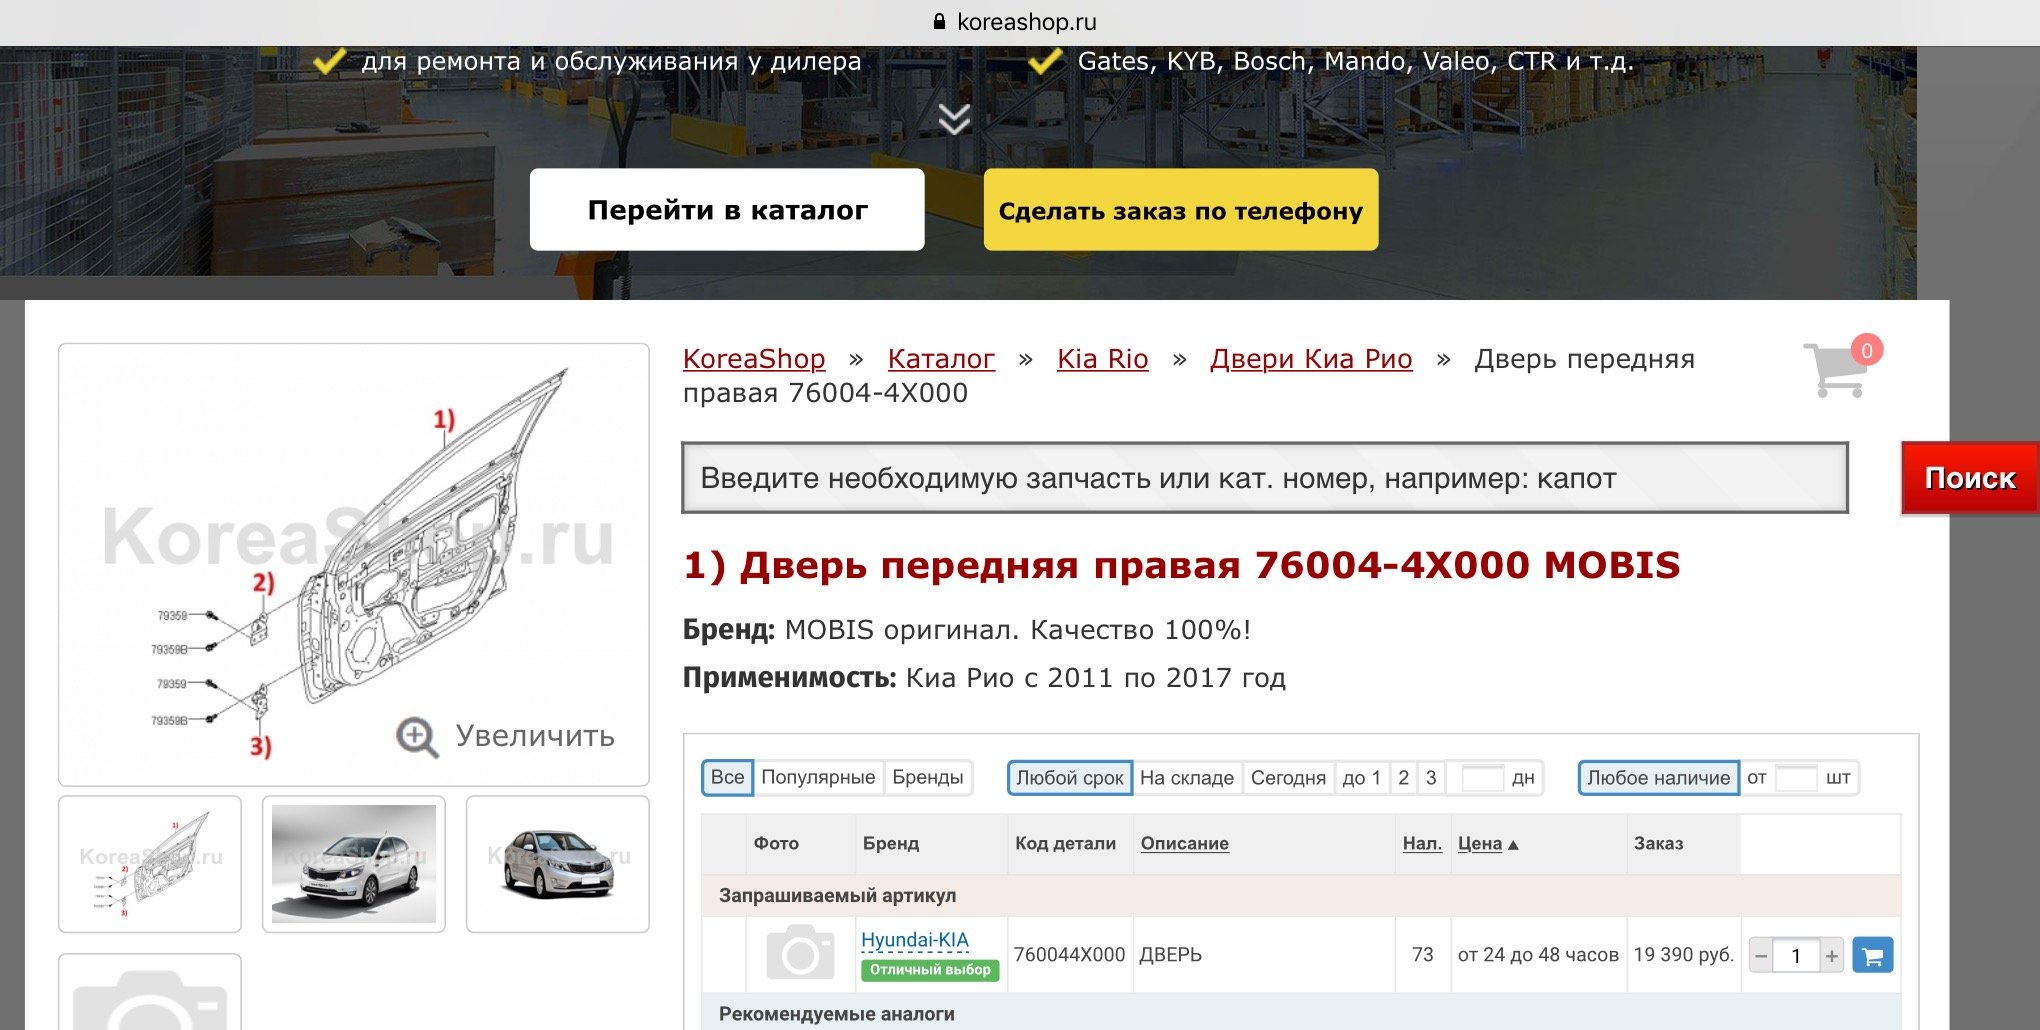
Task: Open the door diagram thumbnail
Action: coord(150,864)
